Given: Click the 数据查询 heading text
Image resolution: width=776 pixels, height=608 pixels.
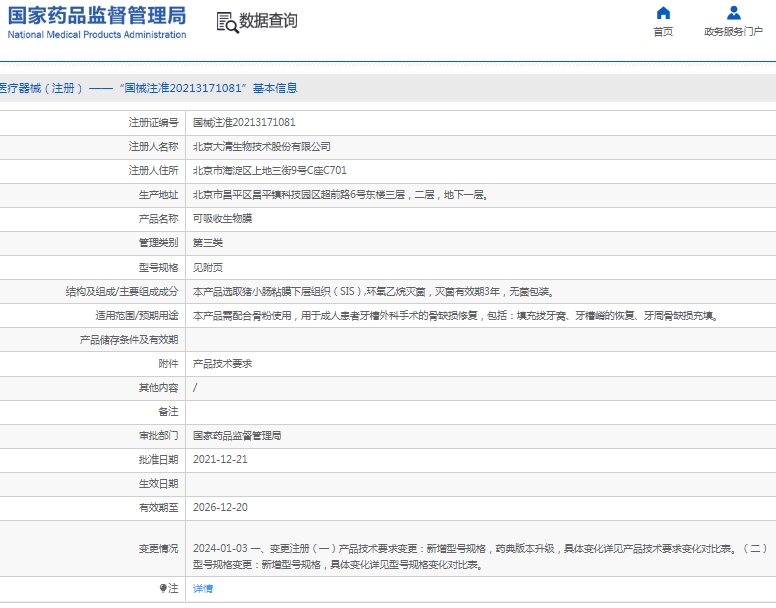Looking at the screenshot, I should coord(268,21).
